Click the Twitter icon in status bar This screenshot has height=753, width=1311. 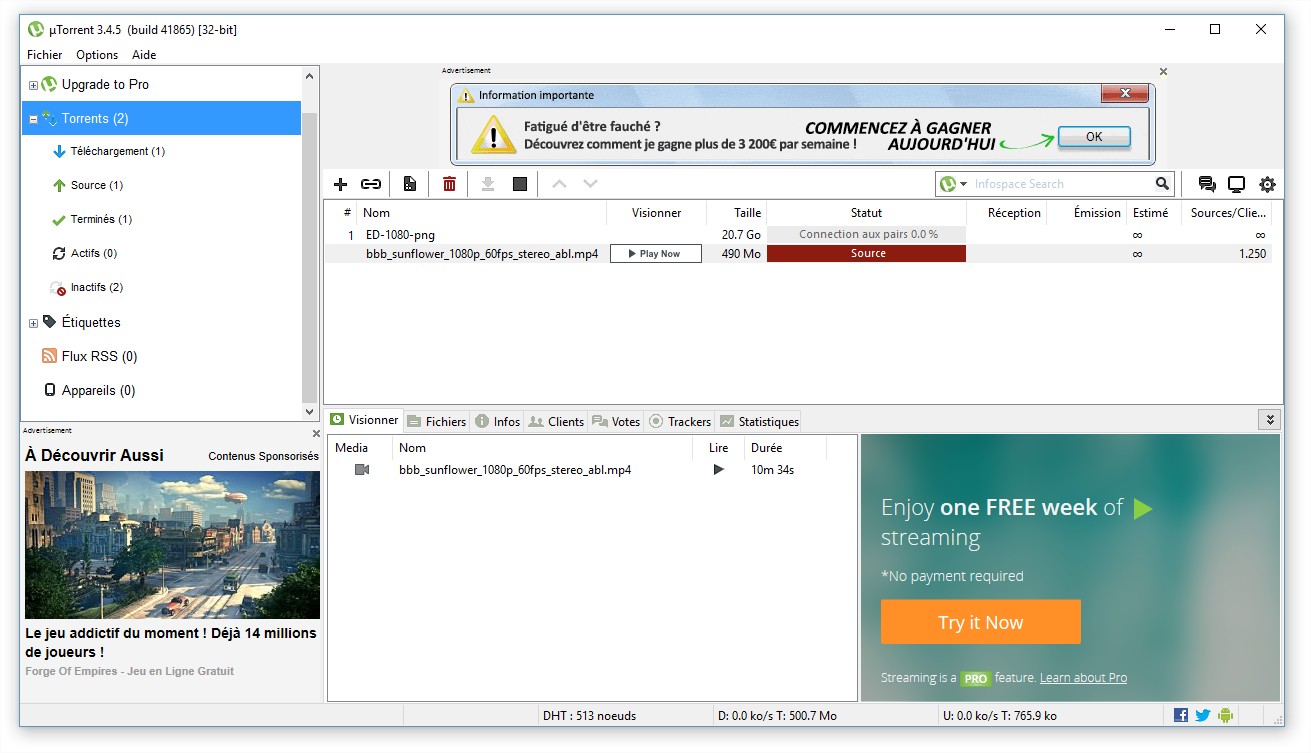[1203, 715]
